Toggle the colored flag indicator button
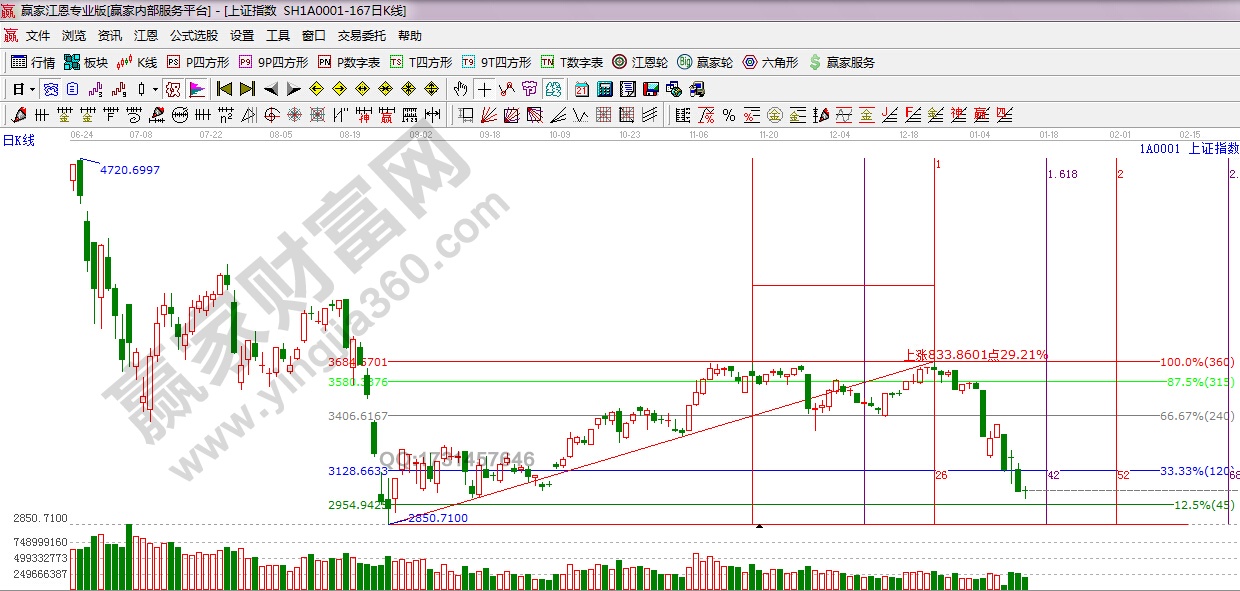This screenshot has height=591, width=1240. point(197,89)
